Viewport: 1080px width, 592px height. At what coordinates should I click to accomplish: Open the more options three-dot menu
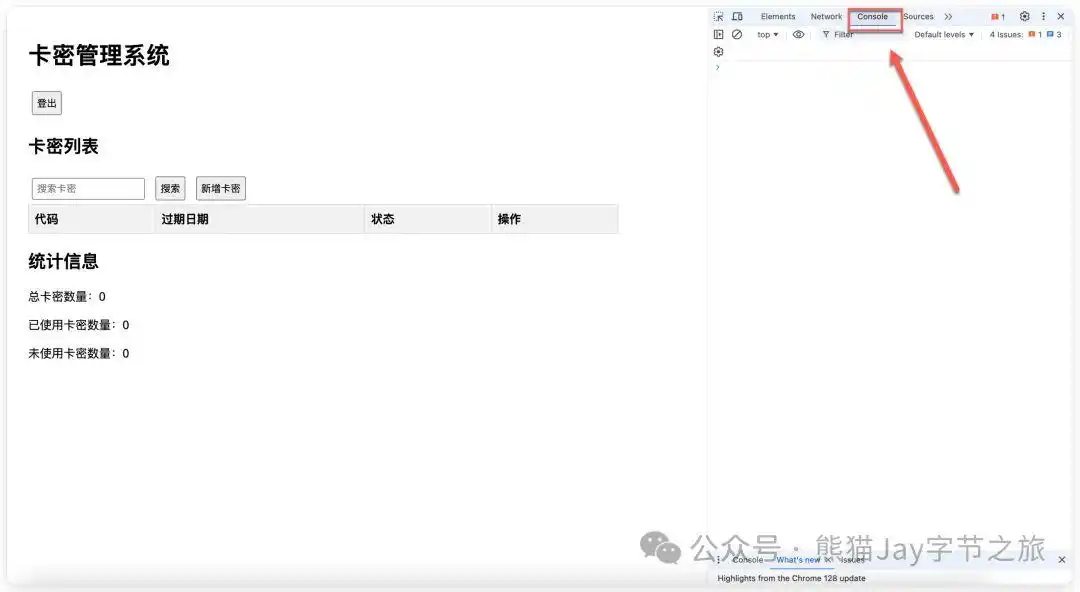point(1042,15)
